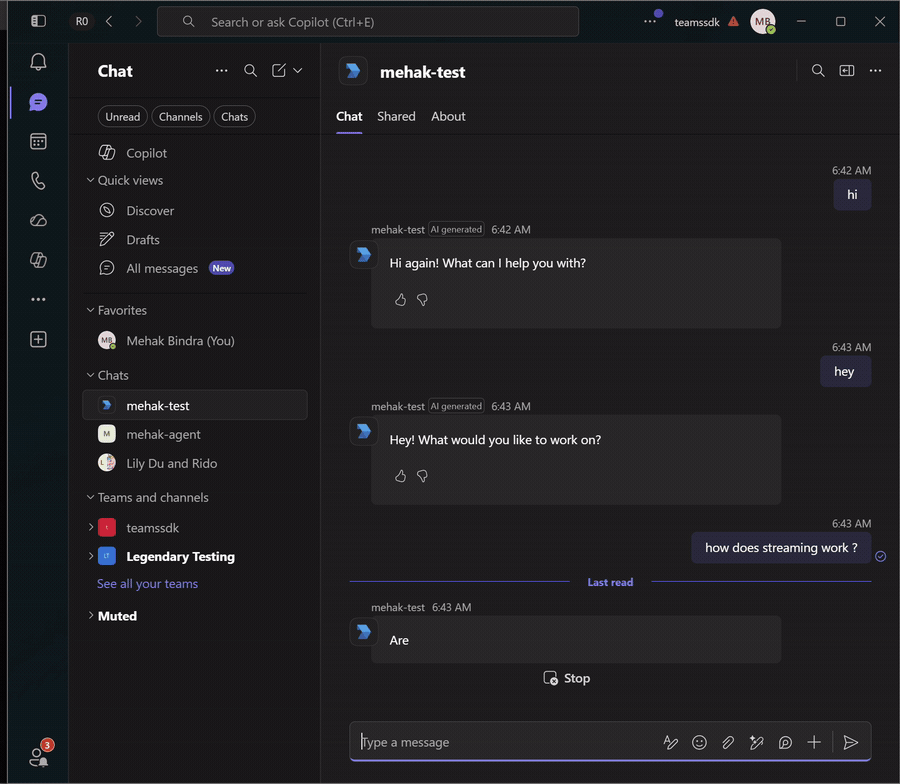This screenshot has width=900, height=784.
Task: Focus the Type a message box
Action: (x=505, y=742)
